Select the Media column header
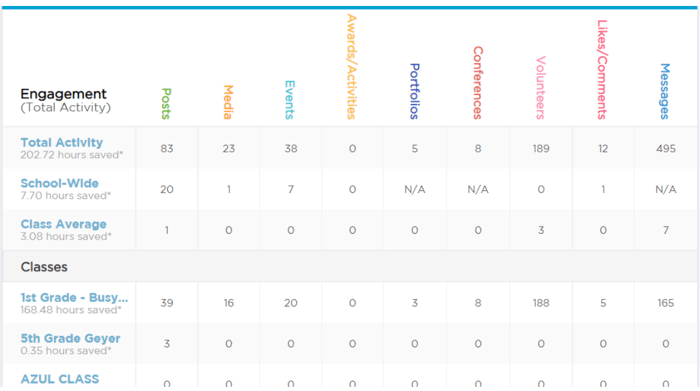Image resolution: width=700 pixels, height=391 pixels. [228, 102]
